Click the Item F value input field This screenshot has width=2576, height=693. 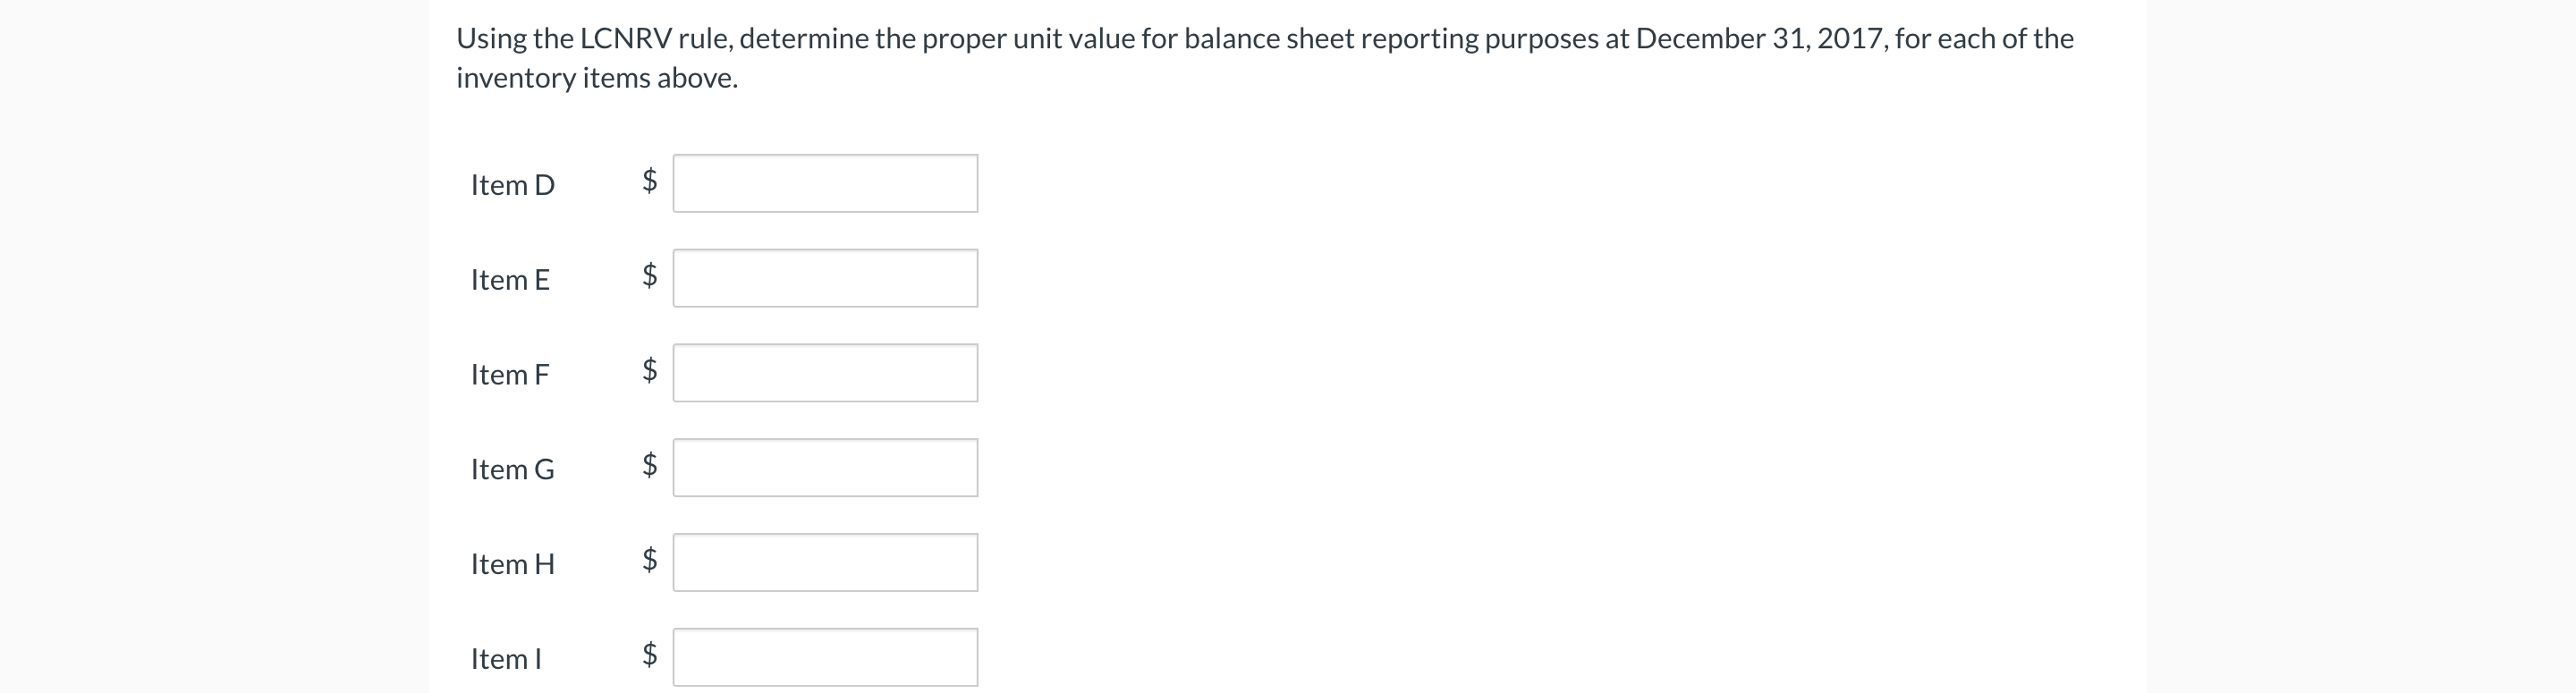(826, 372)
